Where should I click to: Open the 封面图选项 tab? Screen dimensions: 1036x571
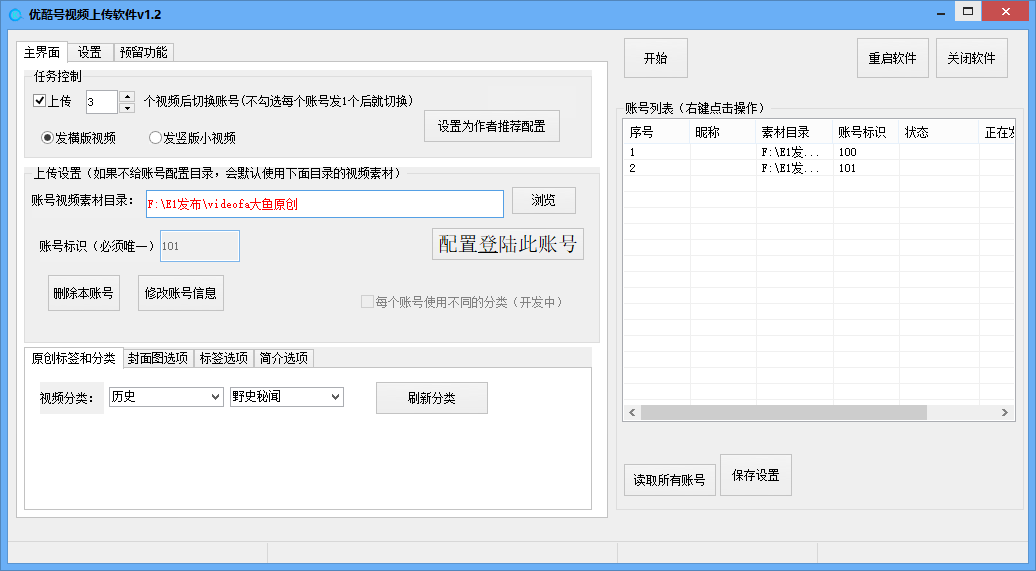158,358
